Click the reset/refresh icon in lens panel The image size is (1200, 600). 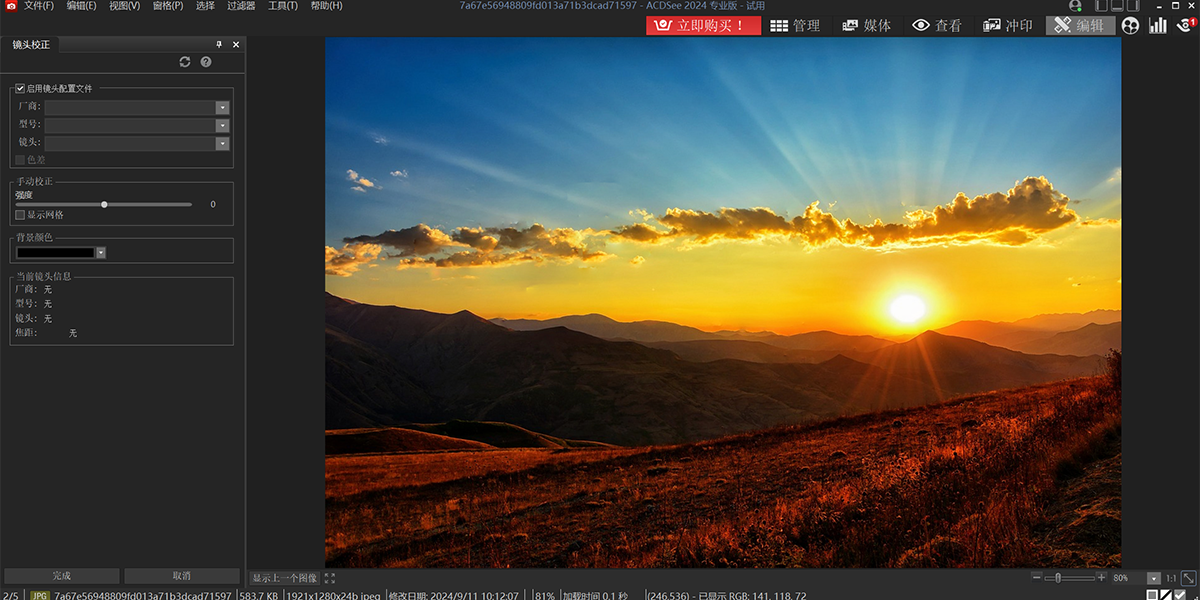(185, 62)
